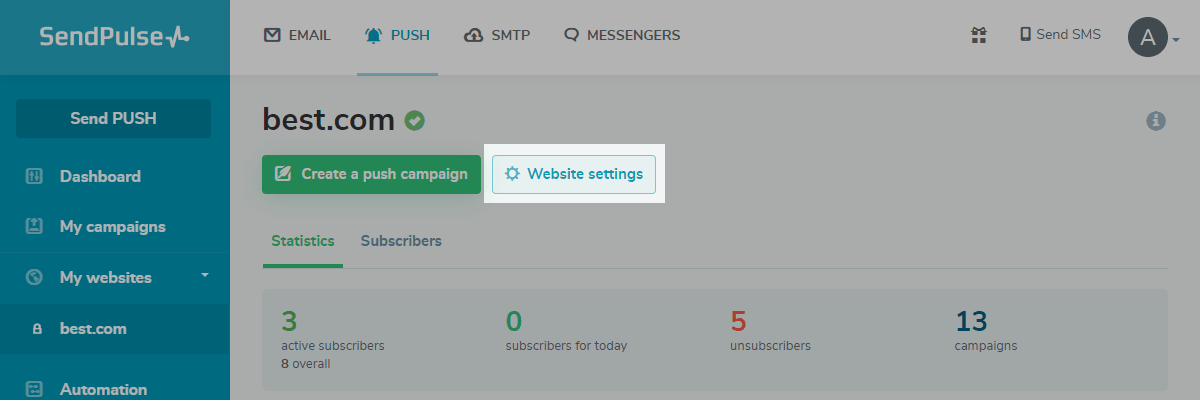
Task: Click the green verified checkmark badge
Action: pos(414,121)
